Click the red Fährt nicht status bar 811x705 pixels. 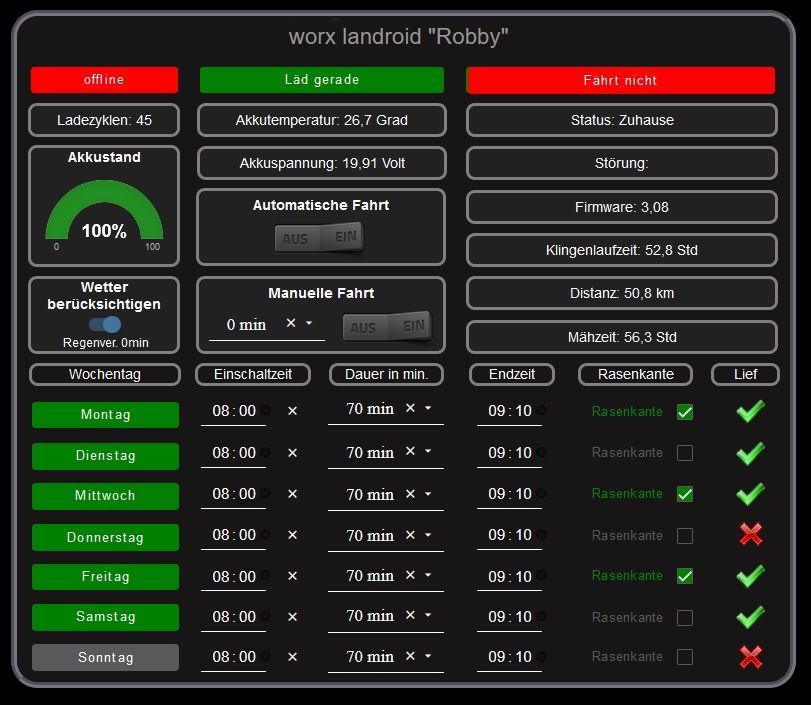(621, 80)
